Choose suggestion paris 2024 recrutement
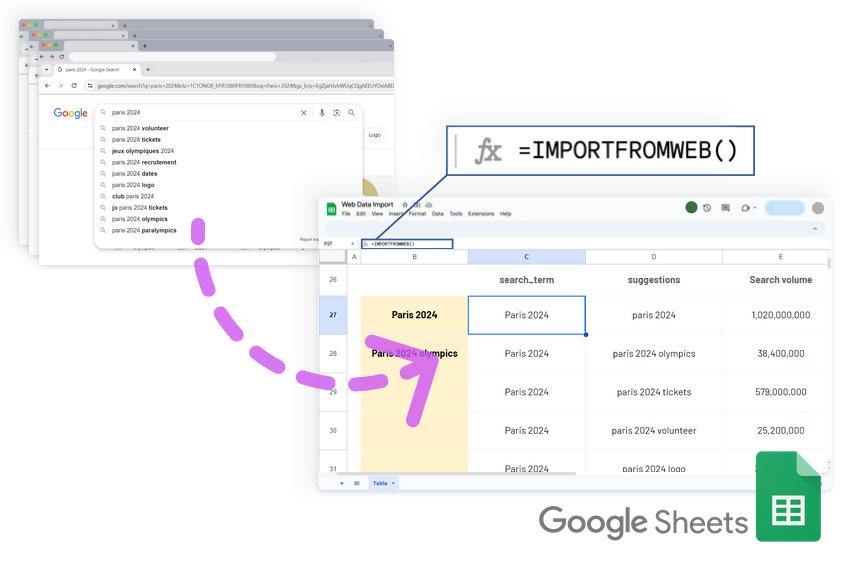Viewport: 857px width, 561px height. (x=144, y=162)
